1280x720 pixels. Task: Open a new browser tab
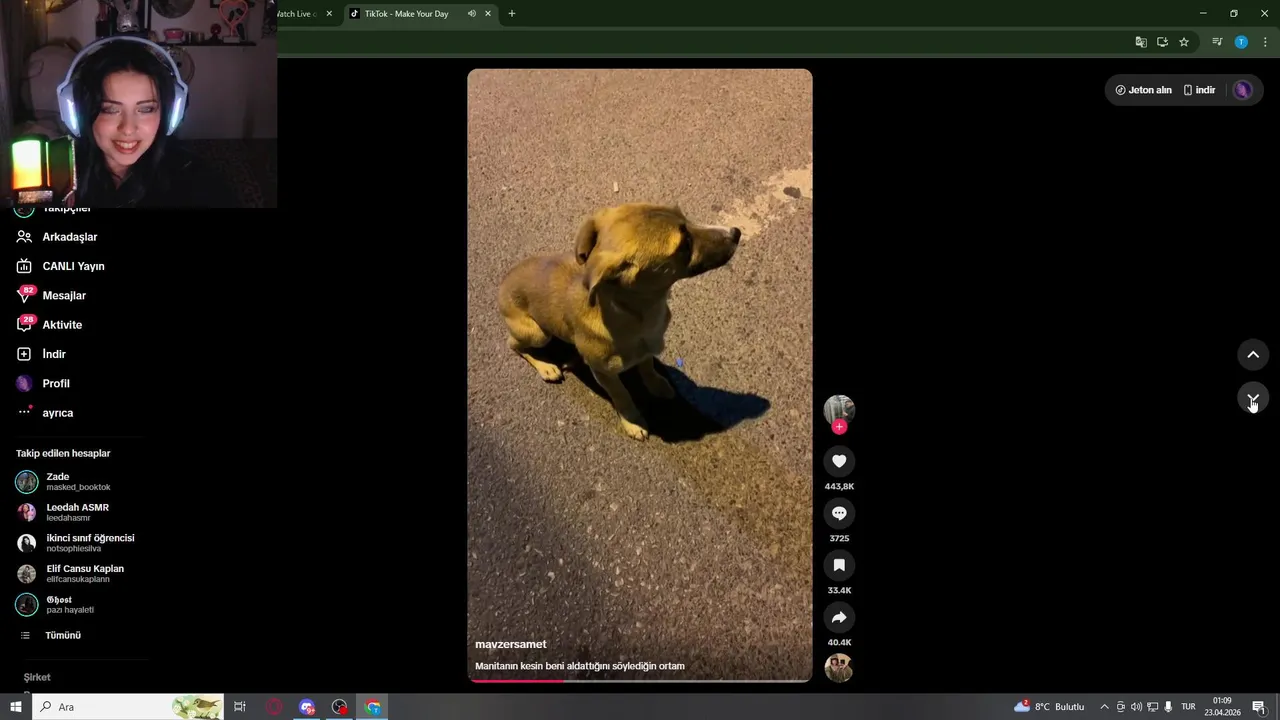(x=512, y=14)
